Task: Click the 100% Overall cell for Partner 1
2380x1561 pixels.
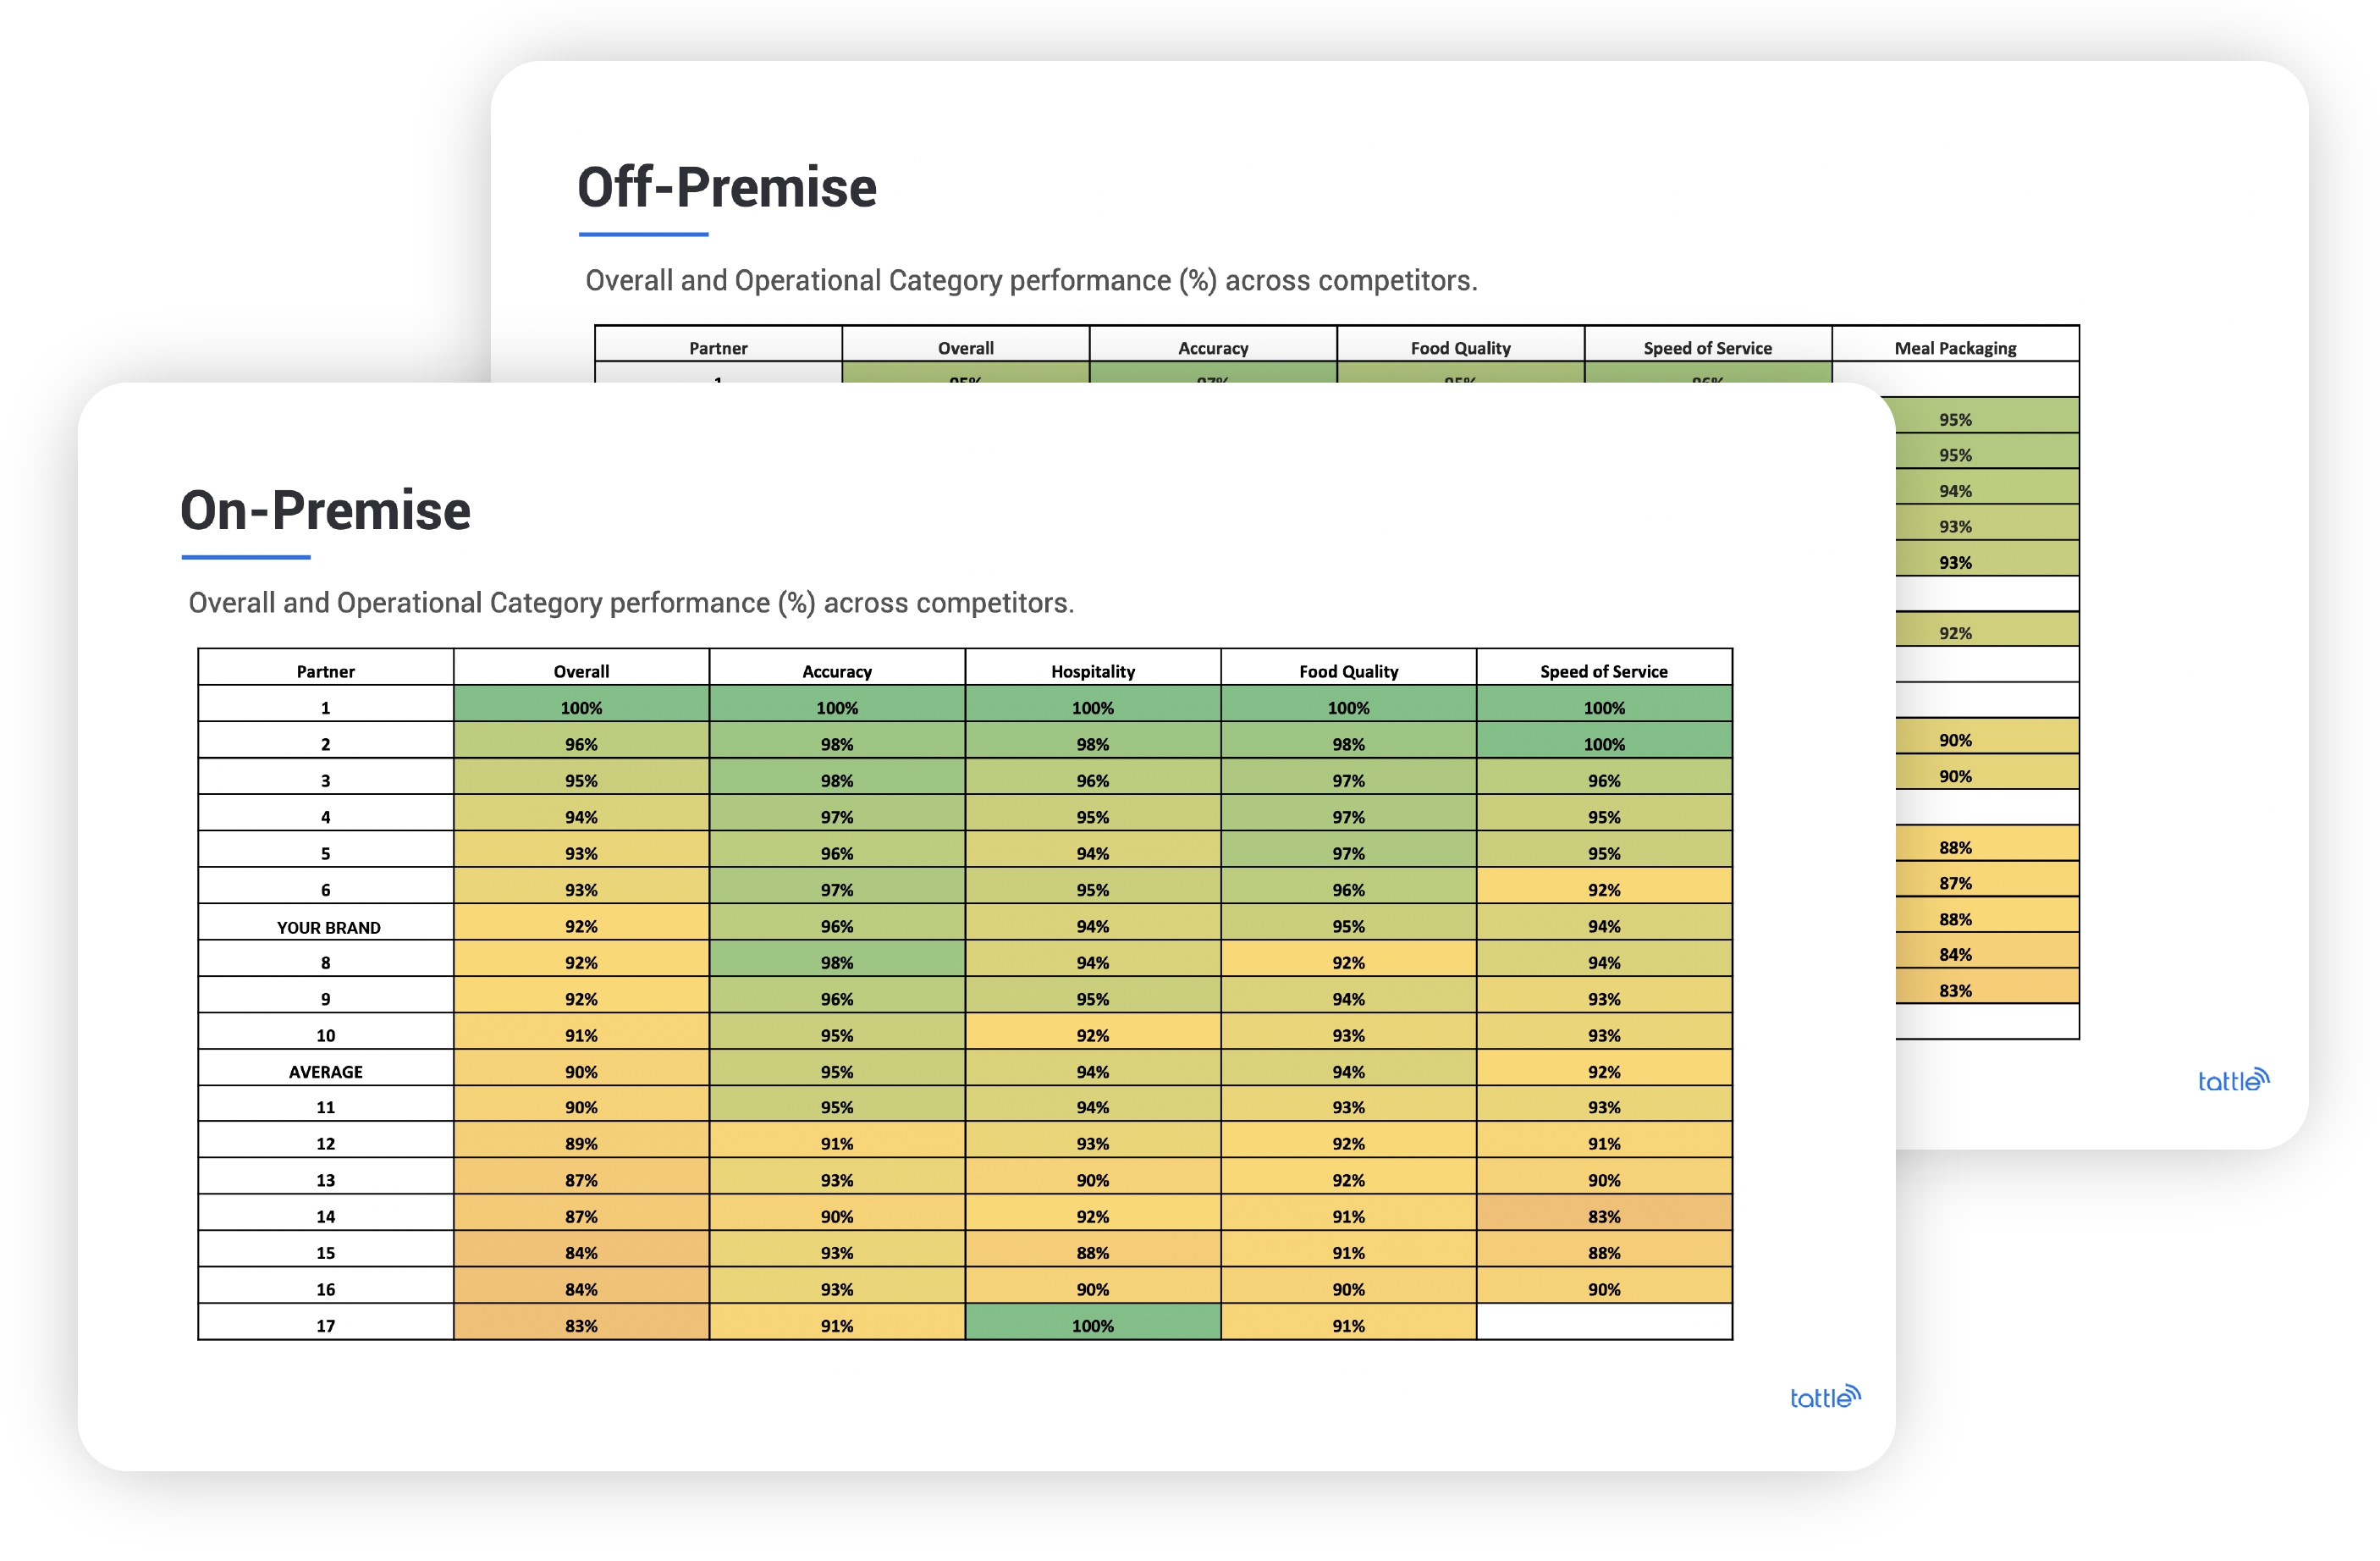Action: pos(580,706)
